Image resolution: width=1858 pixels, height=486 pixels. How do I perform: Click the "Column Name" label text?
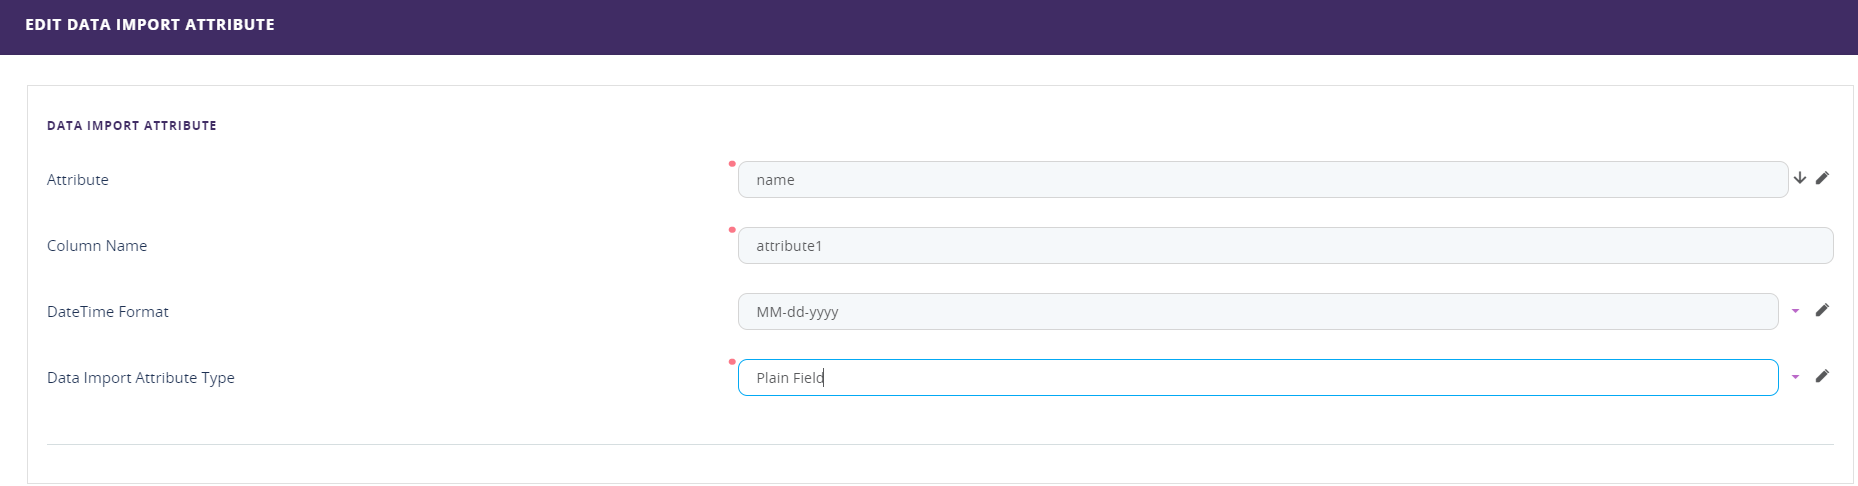97,246
